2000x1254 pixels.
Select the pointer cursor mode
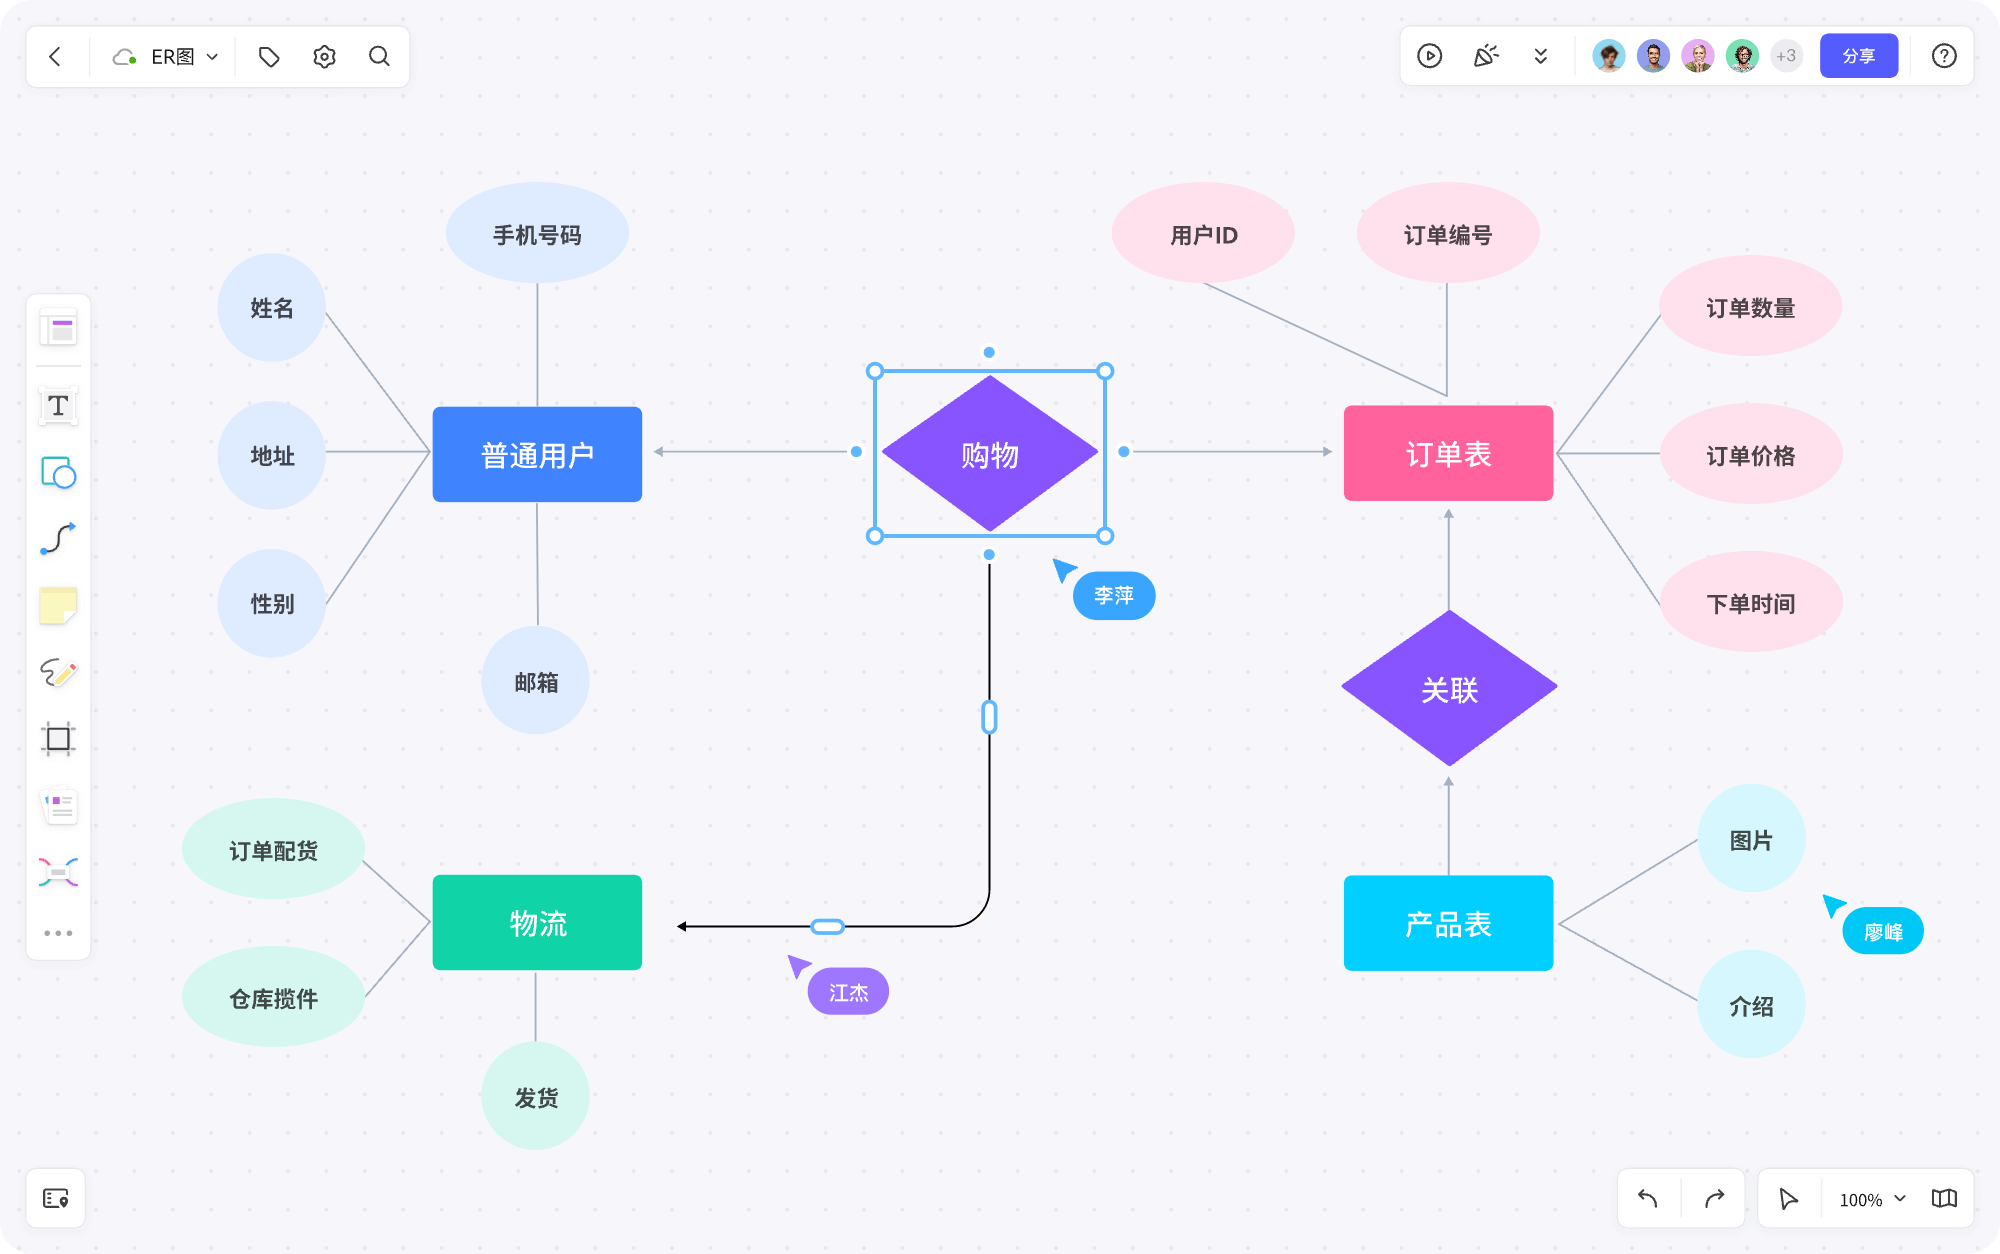[x=1789, y=1198]
